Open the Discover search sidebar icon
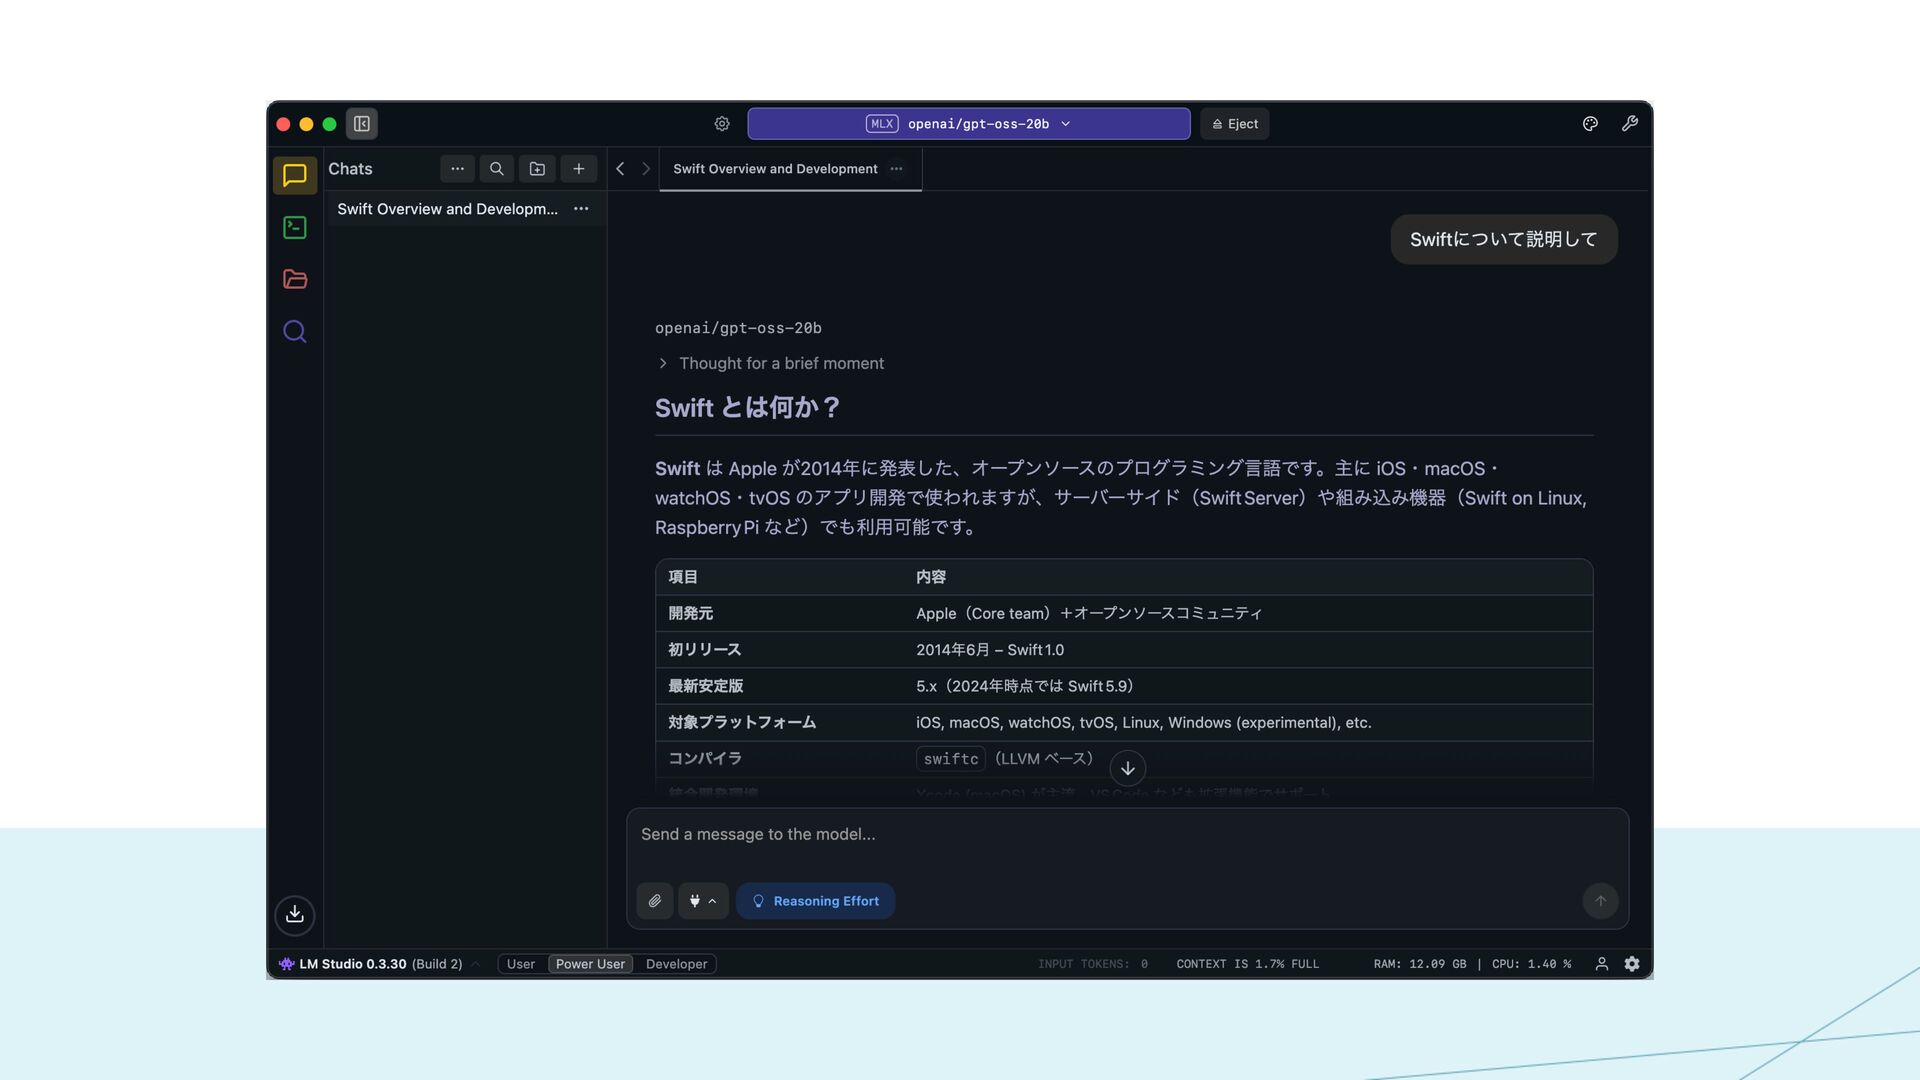The height and width of the screenshot is (1080, 1920). point(294,332)
